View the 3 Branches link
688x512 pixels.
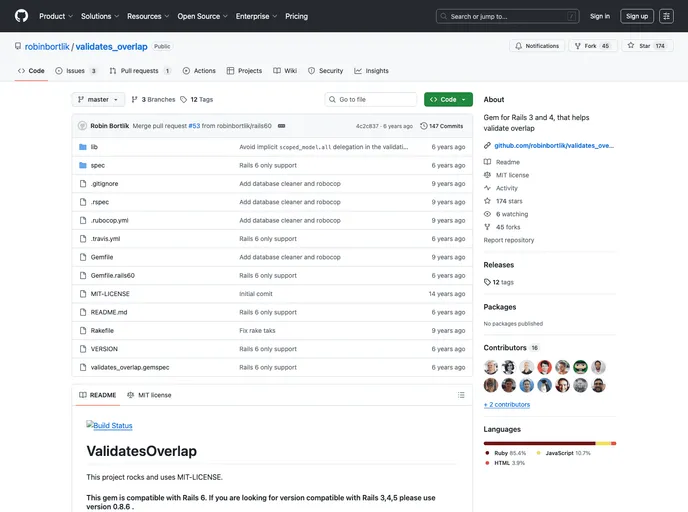click(x=153, y=100)
